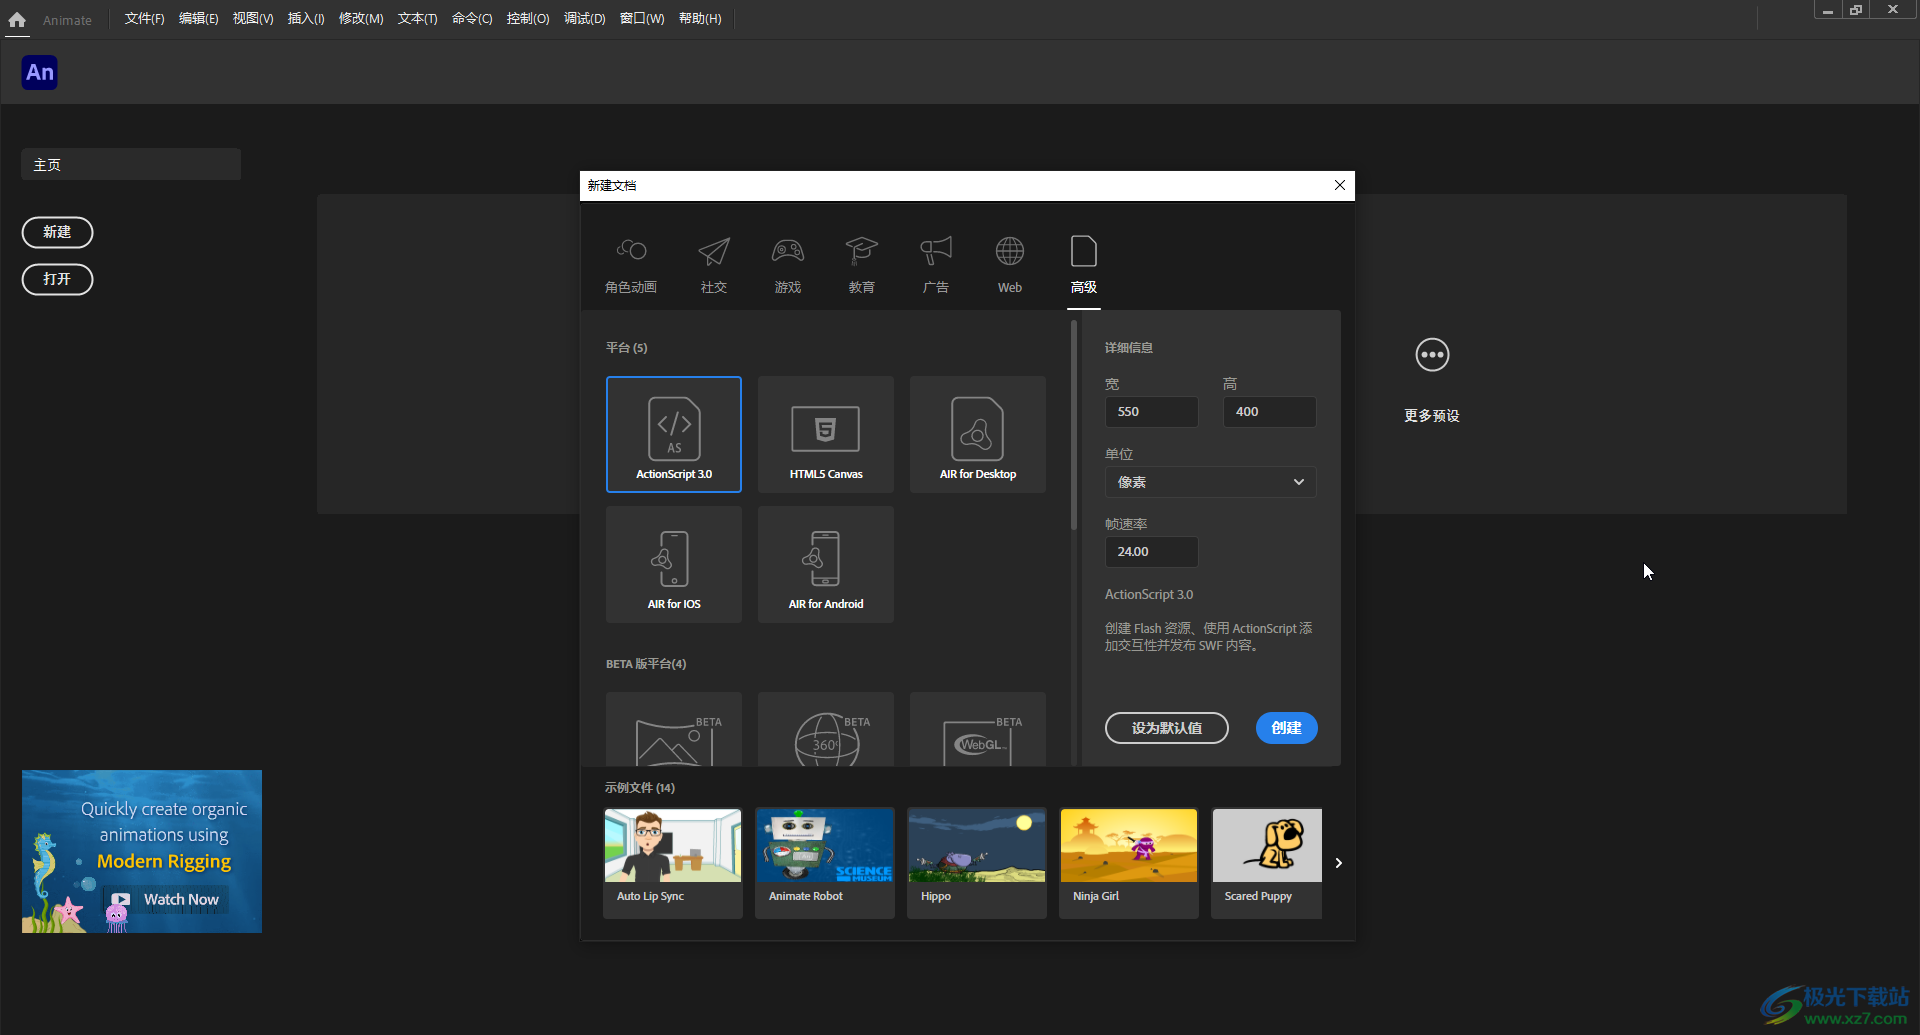
Task: Open the 编辑(E) menu
Action: 198,19
